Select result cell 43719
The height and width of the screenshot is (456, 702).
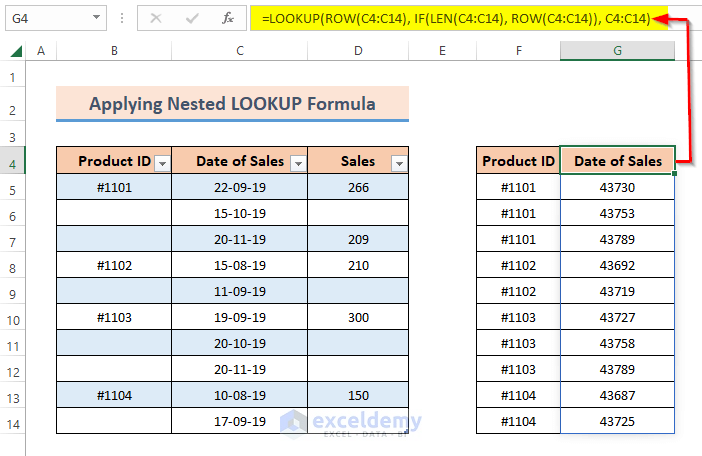click(617, 291)
